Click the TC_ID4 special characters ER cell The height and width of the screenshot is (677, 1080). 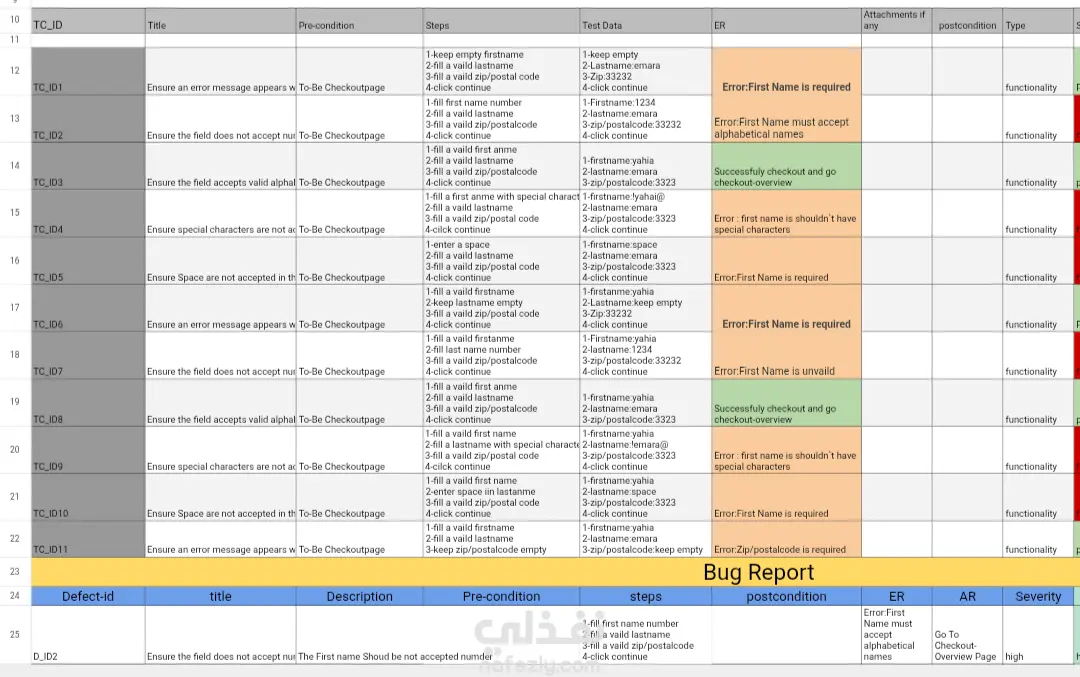787,213
